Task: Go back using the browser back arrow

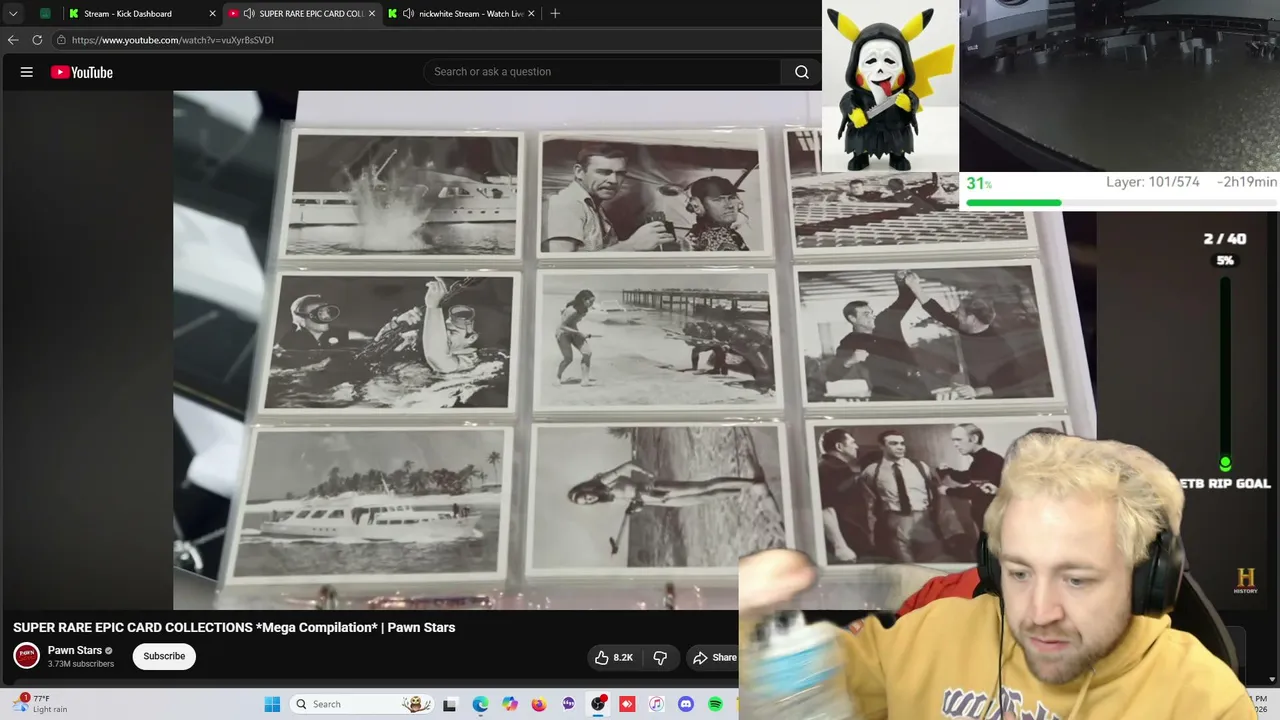Action: click(13, 40)
